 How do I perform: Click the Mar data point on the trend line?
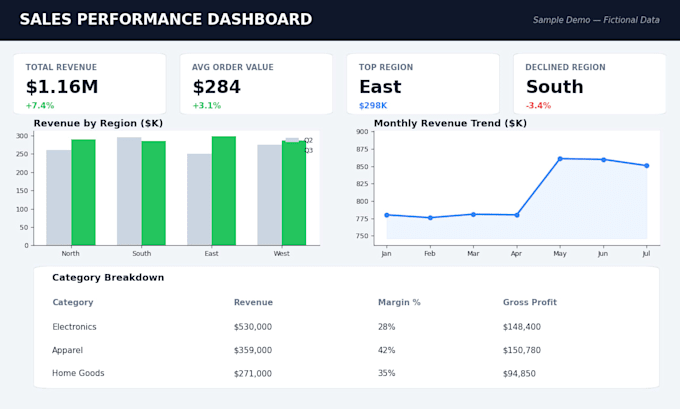(x=474, y=214)
